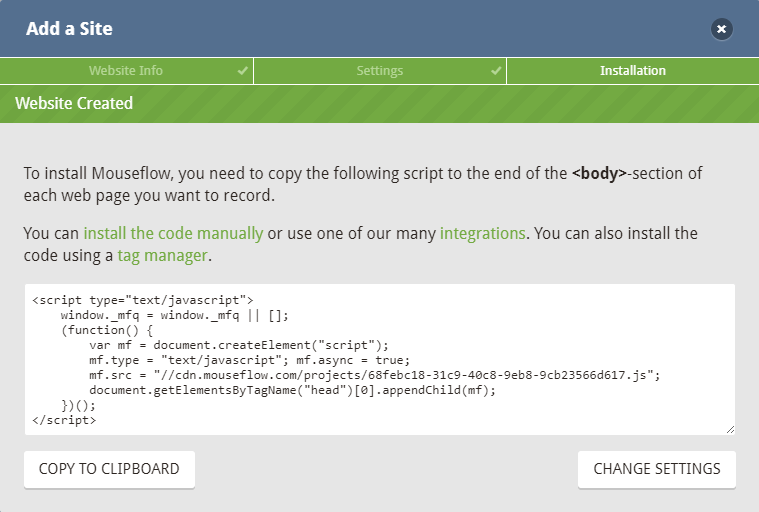This screenshot has height=512, width=759.
Task: Open the Settings step tab
Action: click(380, 71)
